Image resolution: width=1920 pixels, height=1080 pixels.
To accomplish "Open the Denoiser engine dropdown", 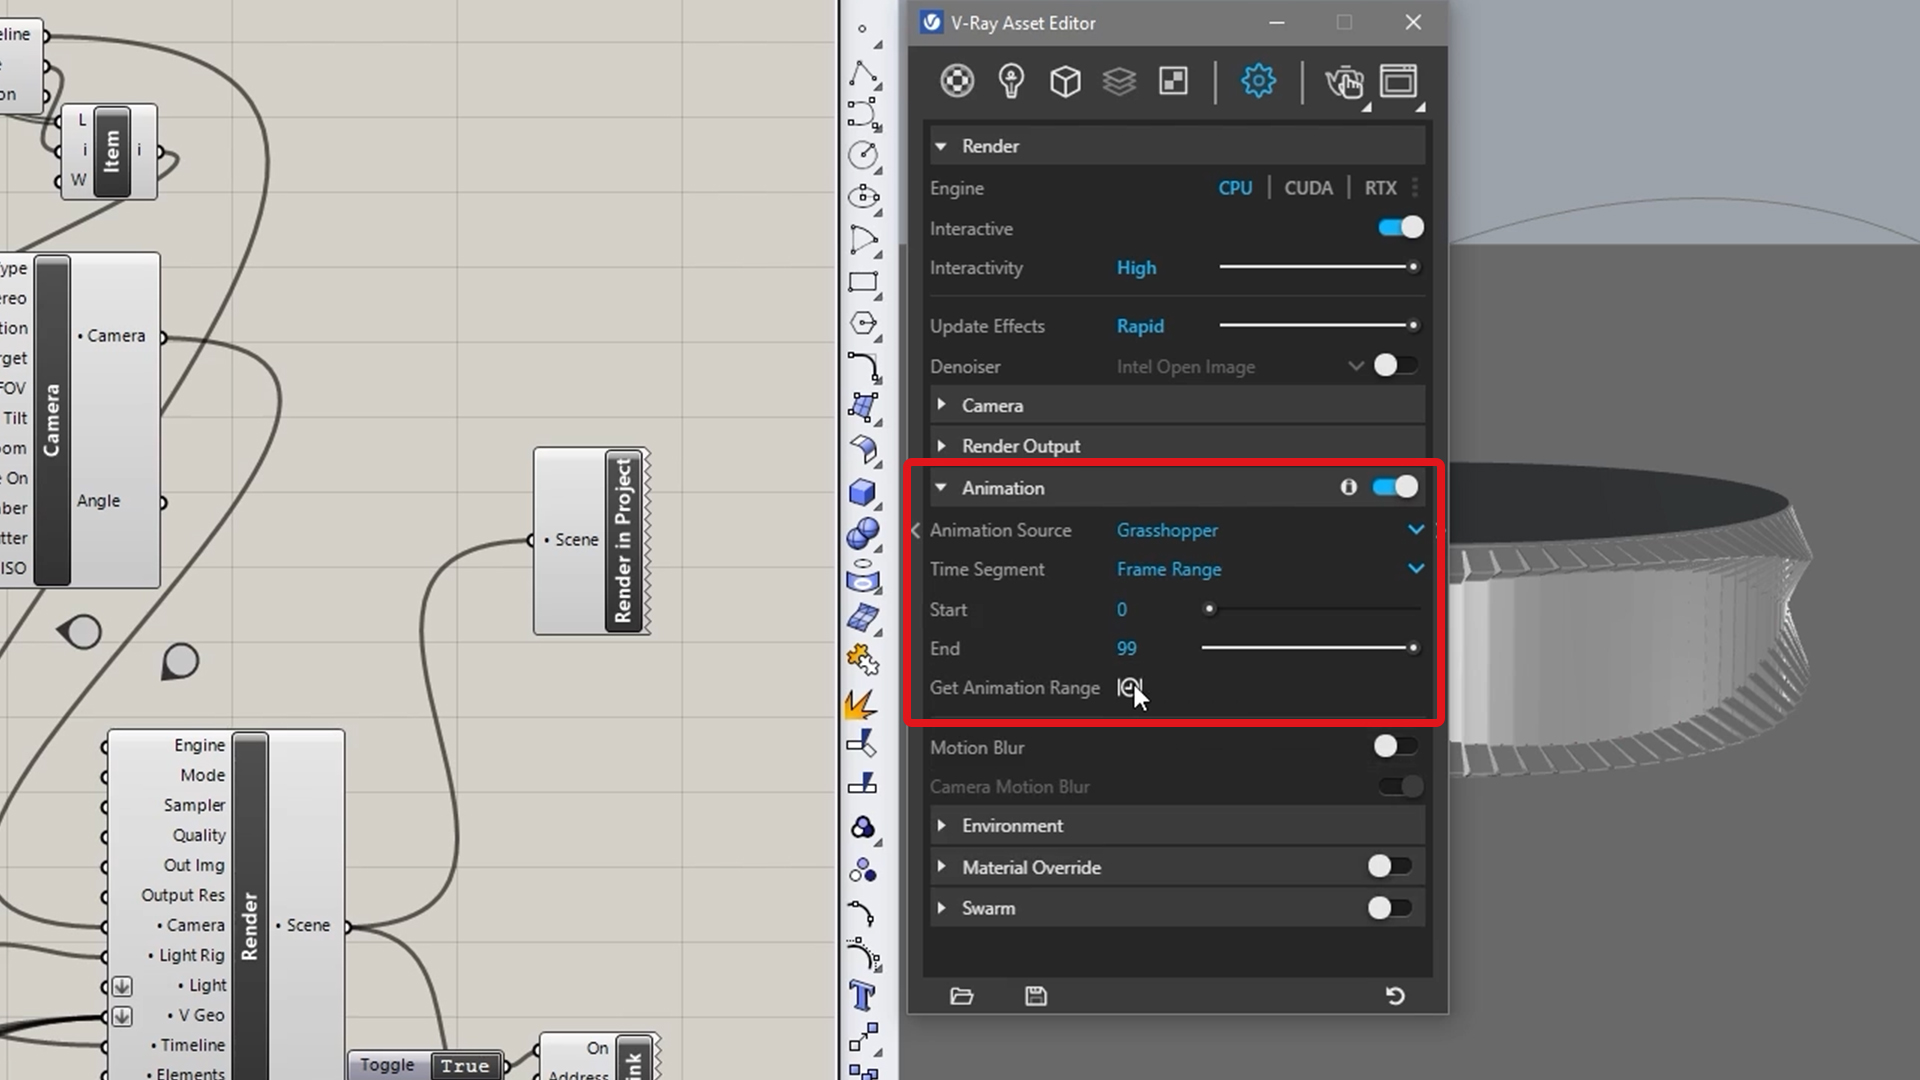I will point(1240,366).
